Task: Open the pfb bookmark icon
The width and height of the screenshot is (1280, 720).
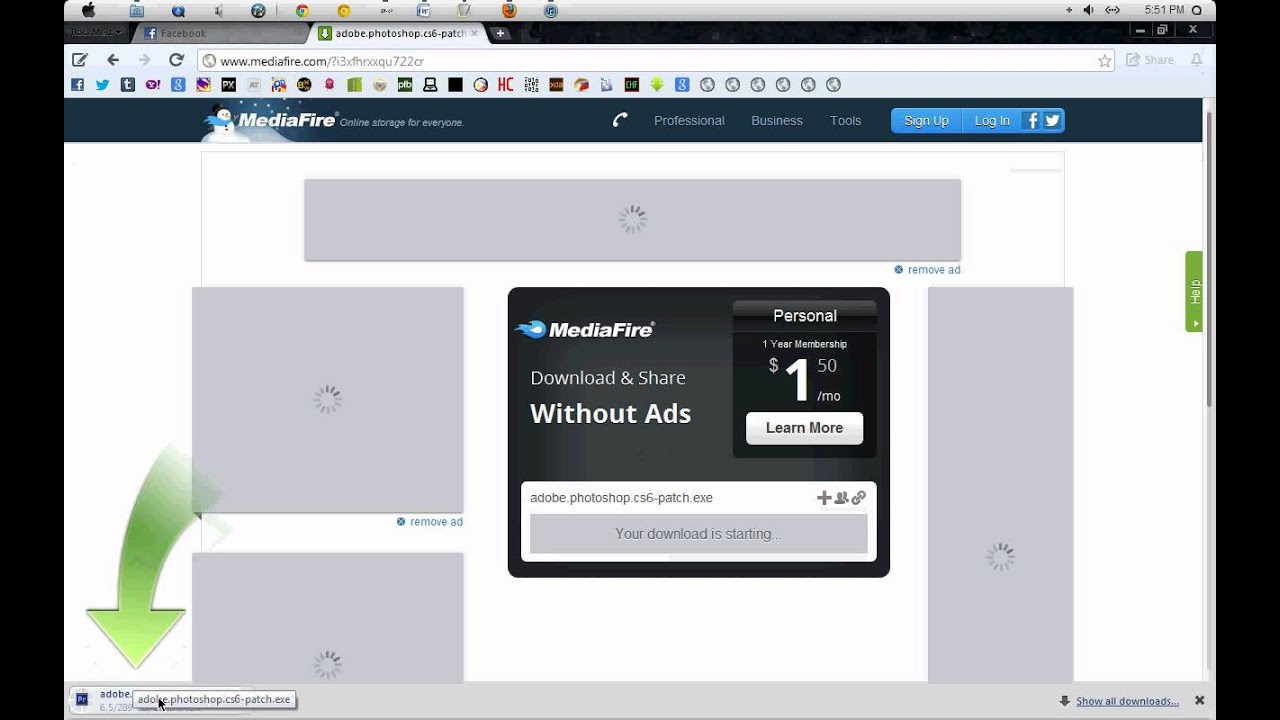Action: point(405,85)
